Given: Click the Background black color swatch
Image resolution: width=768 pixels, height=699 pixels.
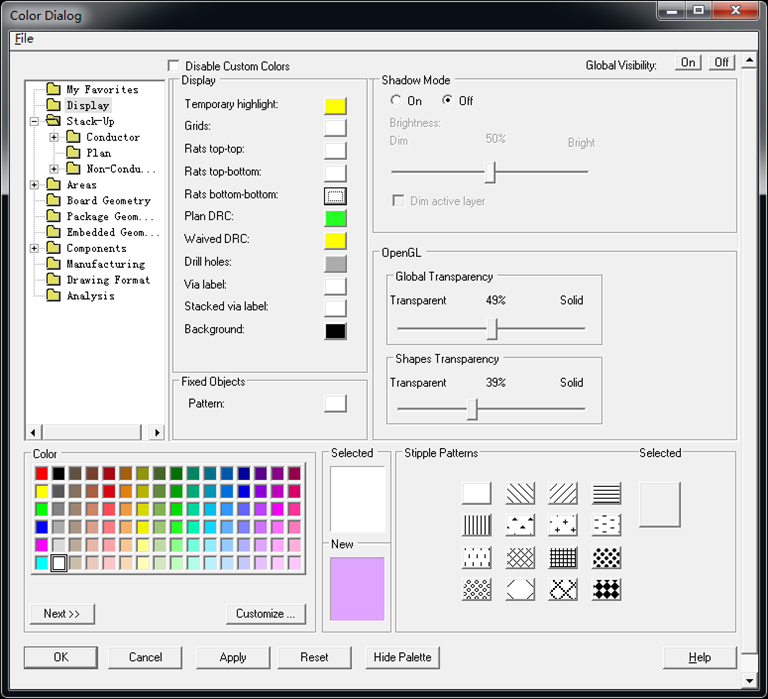Looking at the screenshot, I should tap(336, 331).
